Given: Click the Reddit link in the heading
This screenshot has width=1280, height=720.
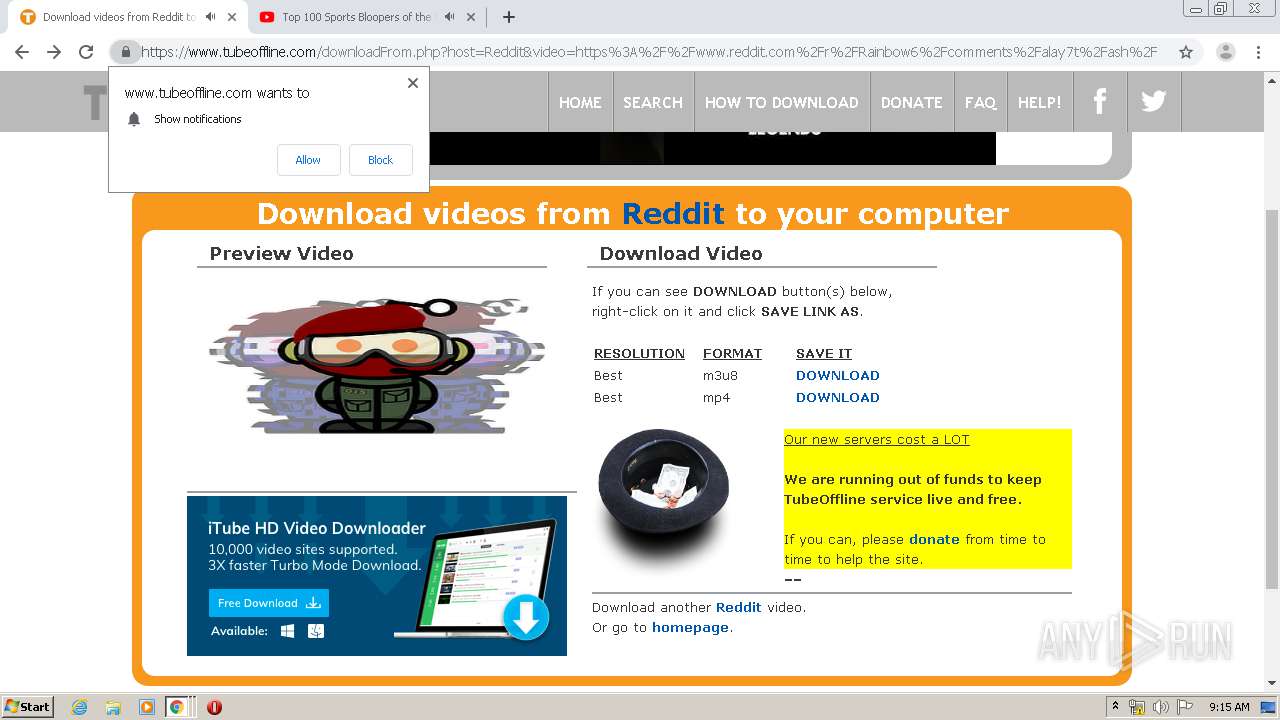Looking at the screenshot, I should pos(673,213).
